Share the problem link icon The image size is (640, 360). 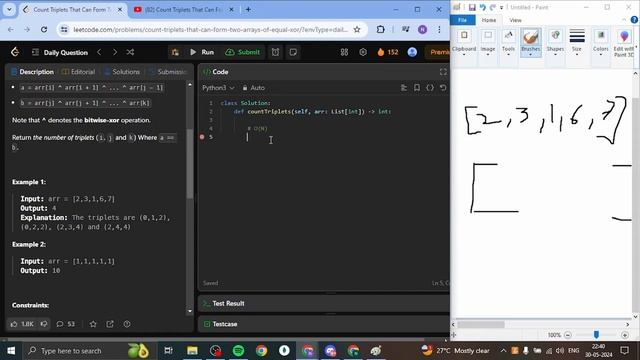pos(110,324)
